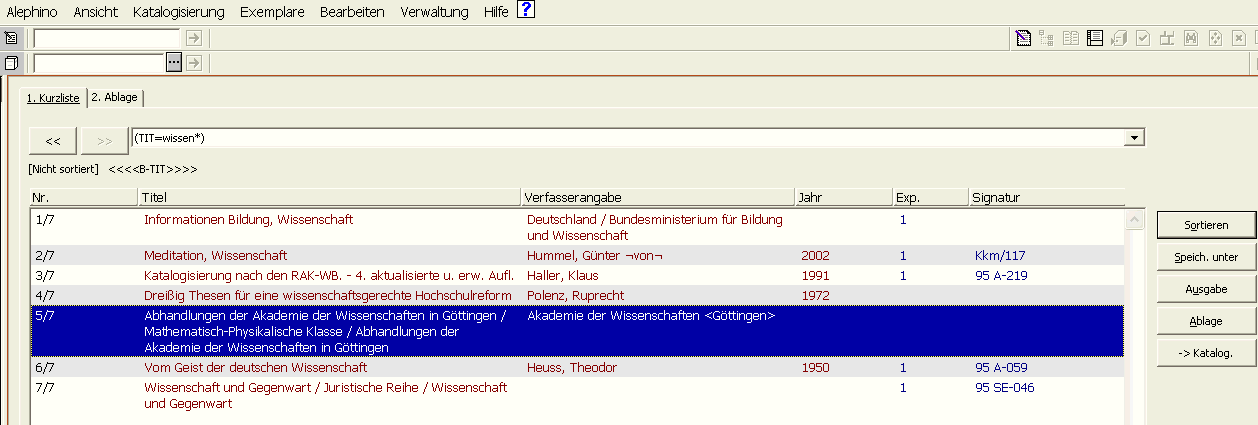The image size is (1258, 425).
Task: Click the Sortieren button
Action: coord(1206,225)
